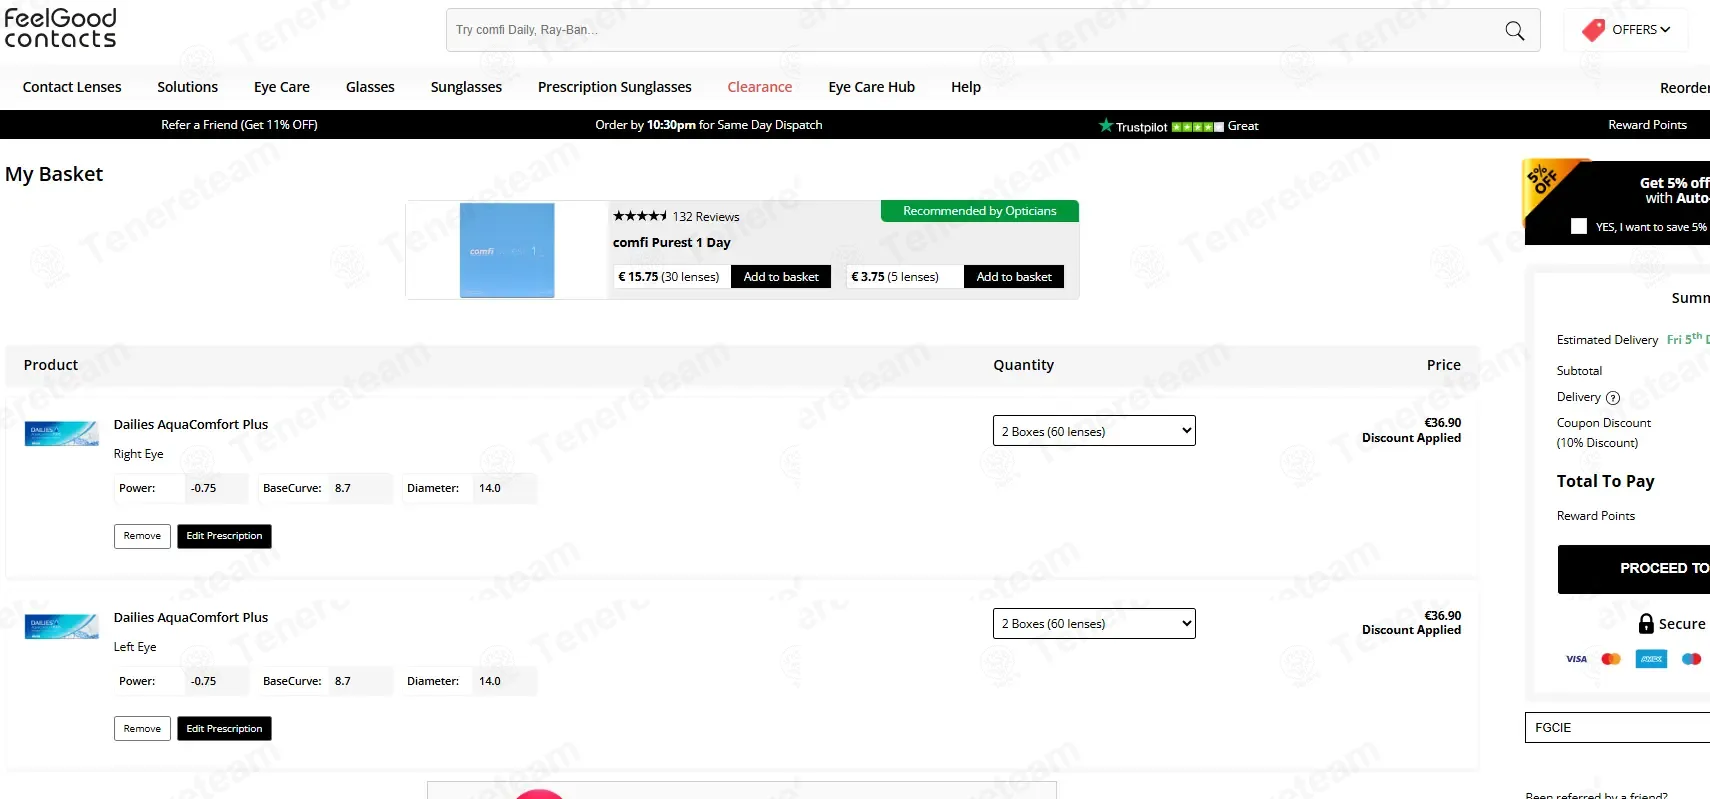Click the Total To Pay heading
The height and width of the screenshot is (799, 1710).
tap(1605, 481)
